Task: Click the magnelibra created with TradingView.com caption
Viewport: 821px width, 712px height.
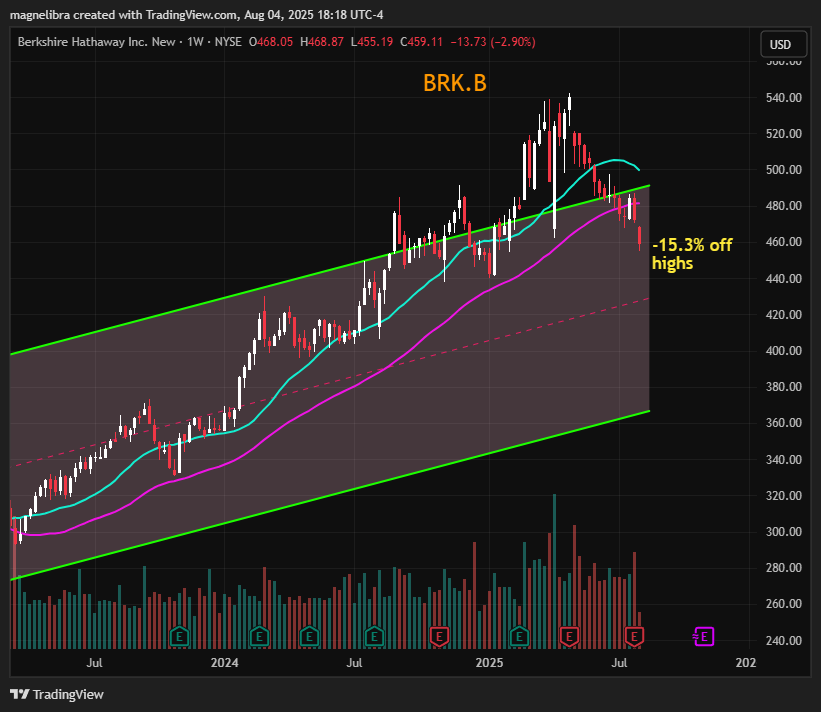Action: (196, 15)
